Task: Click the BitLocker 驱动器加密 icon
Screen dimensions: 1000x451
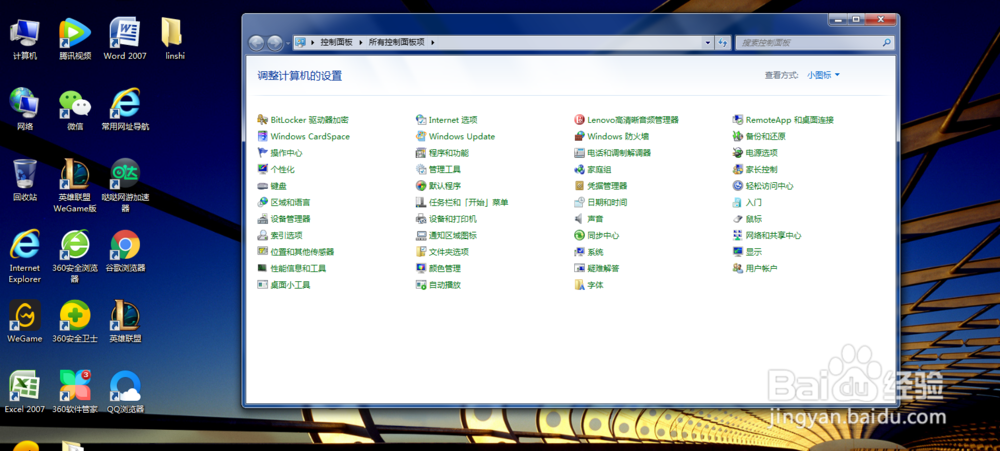Action: (262, 120)
